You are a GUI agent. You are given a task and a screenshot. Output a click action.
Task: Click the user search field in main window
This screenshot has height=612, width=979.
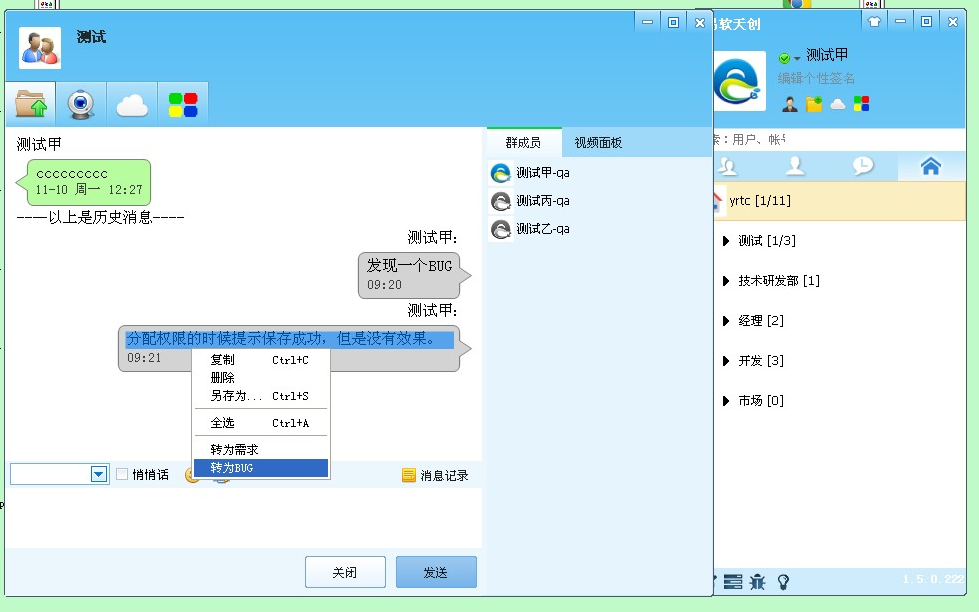tap(840, 139)
